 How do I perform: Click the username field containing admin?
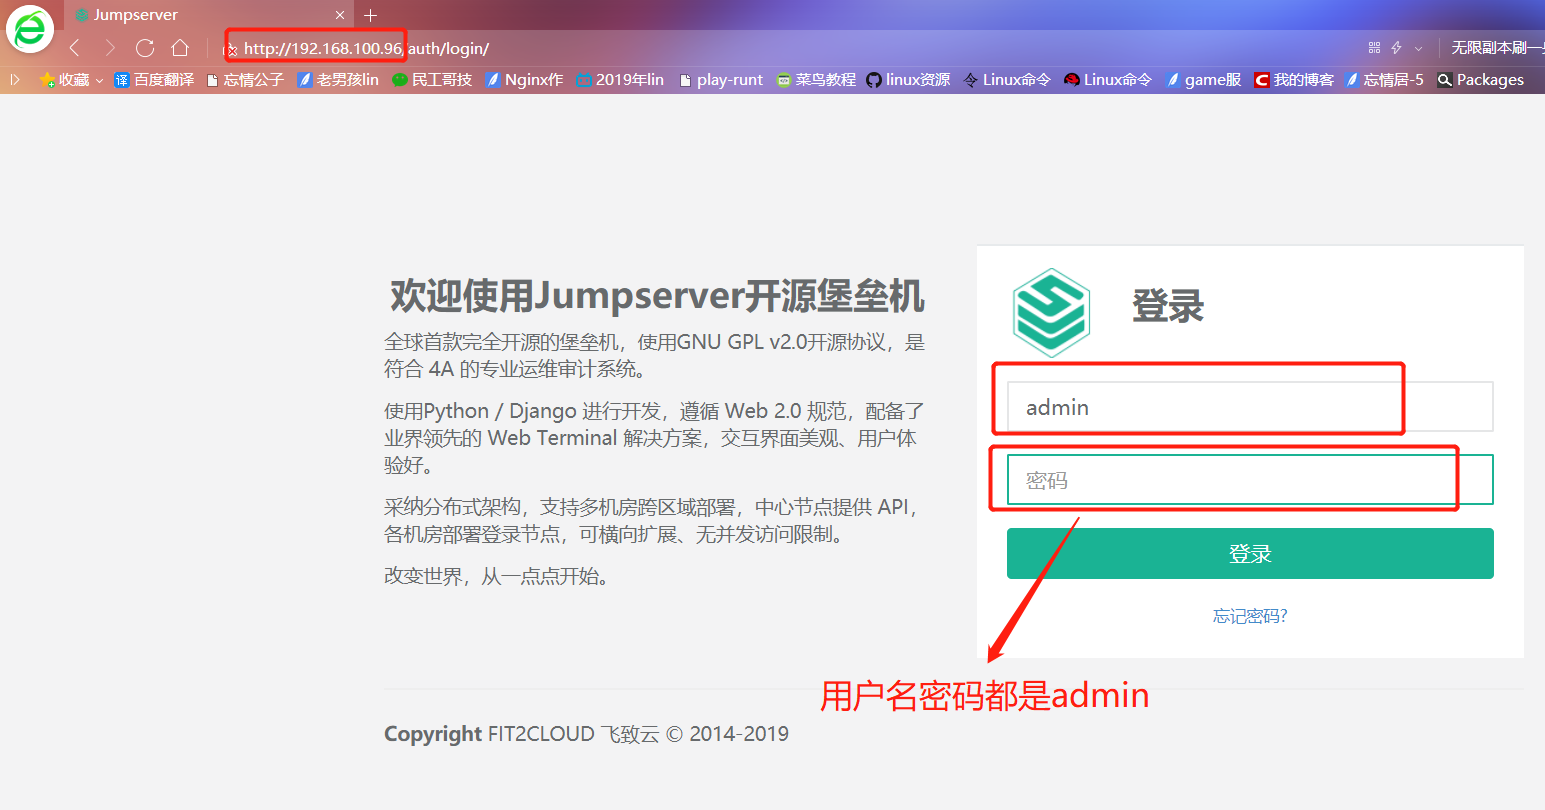1250,407
